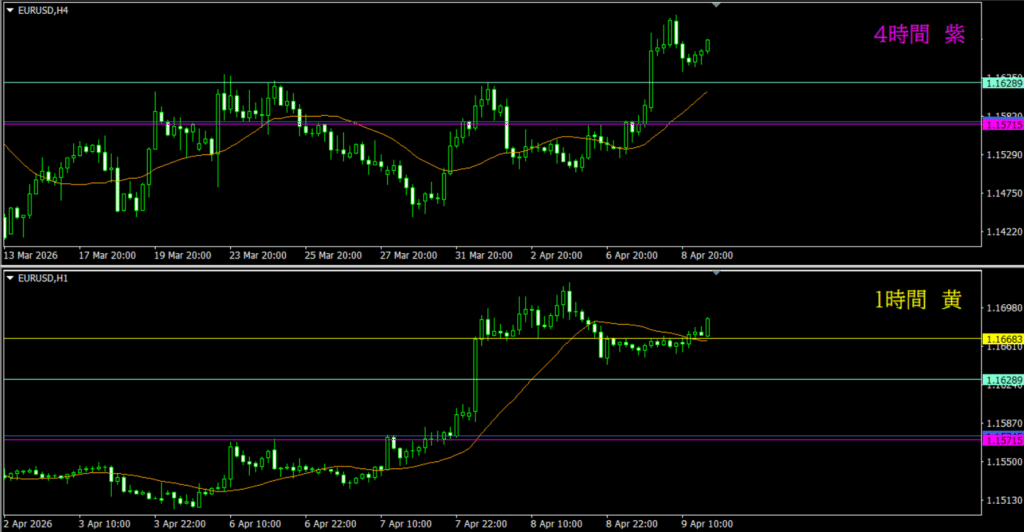Click the triangle icon beside EURUSD,H4 title
This screenshot has width=1024, height=532.
[9, 10]
